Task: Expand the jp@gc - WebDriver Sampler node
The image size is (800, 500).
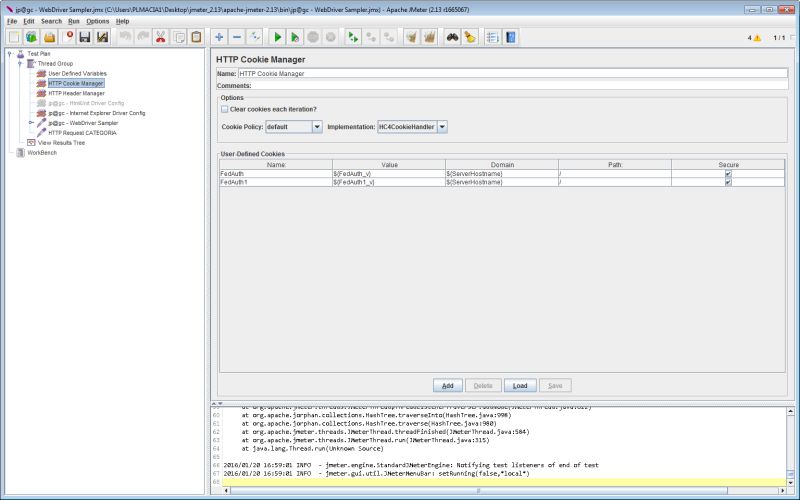Action: (x=31, y=123)
